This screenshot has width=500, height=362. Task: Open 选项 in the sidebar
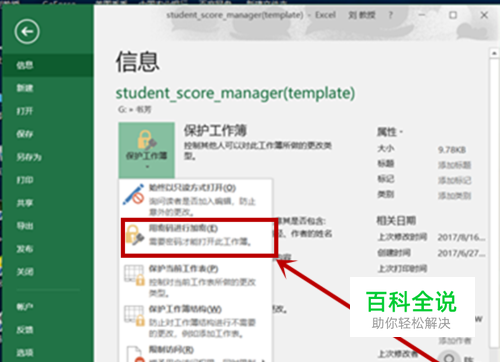pos(48,352)
